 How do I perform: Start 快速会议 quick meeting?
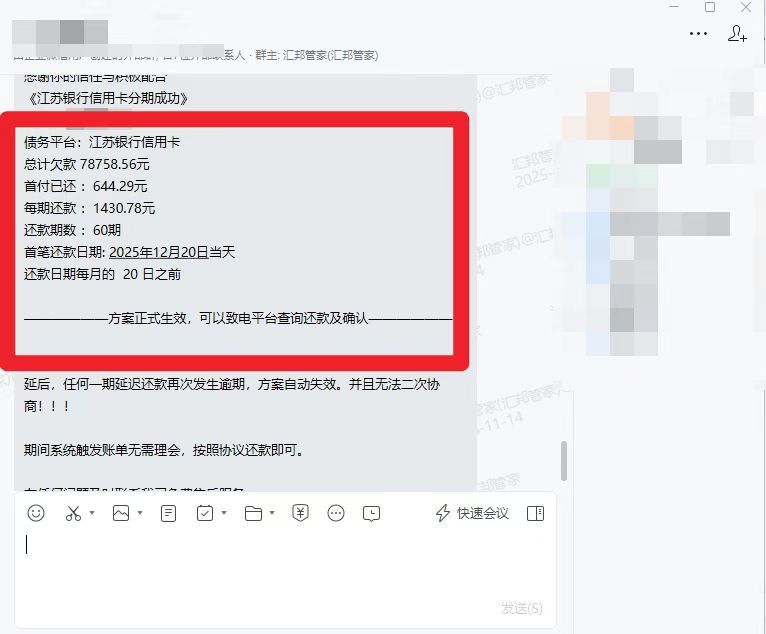pos(472,513)
